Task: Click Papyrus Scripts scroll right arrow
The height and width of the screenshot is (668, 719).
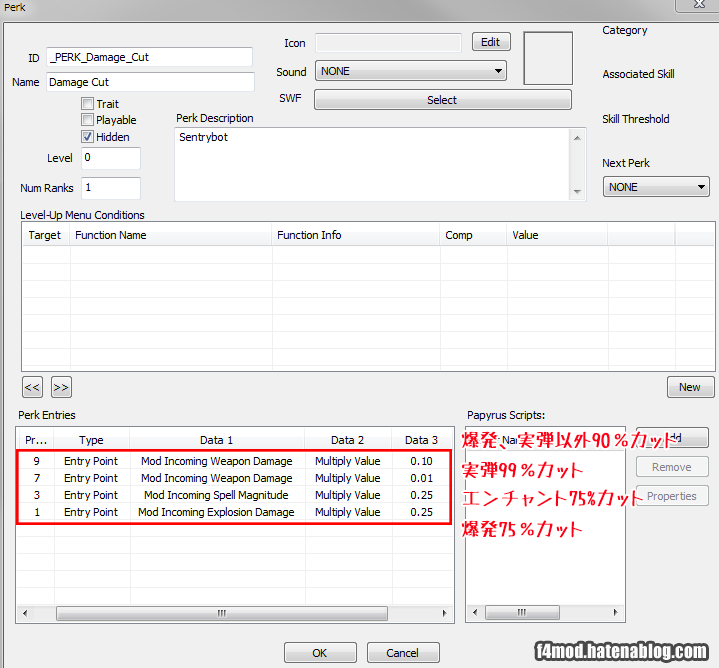Action: 615,612
